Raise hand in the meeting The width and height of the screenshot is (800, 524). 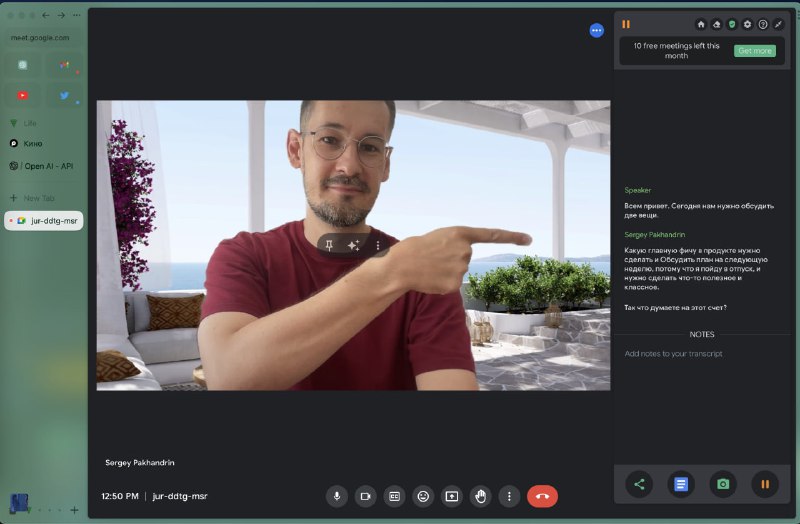pos(481,496)
